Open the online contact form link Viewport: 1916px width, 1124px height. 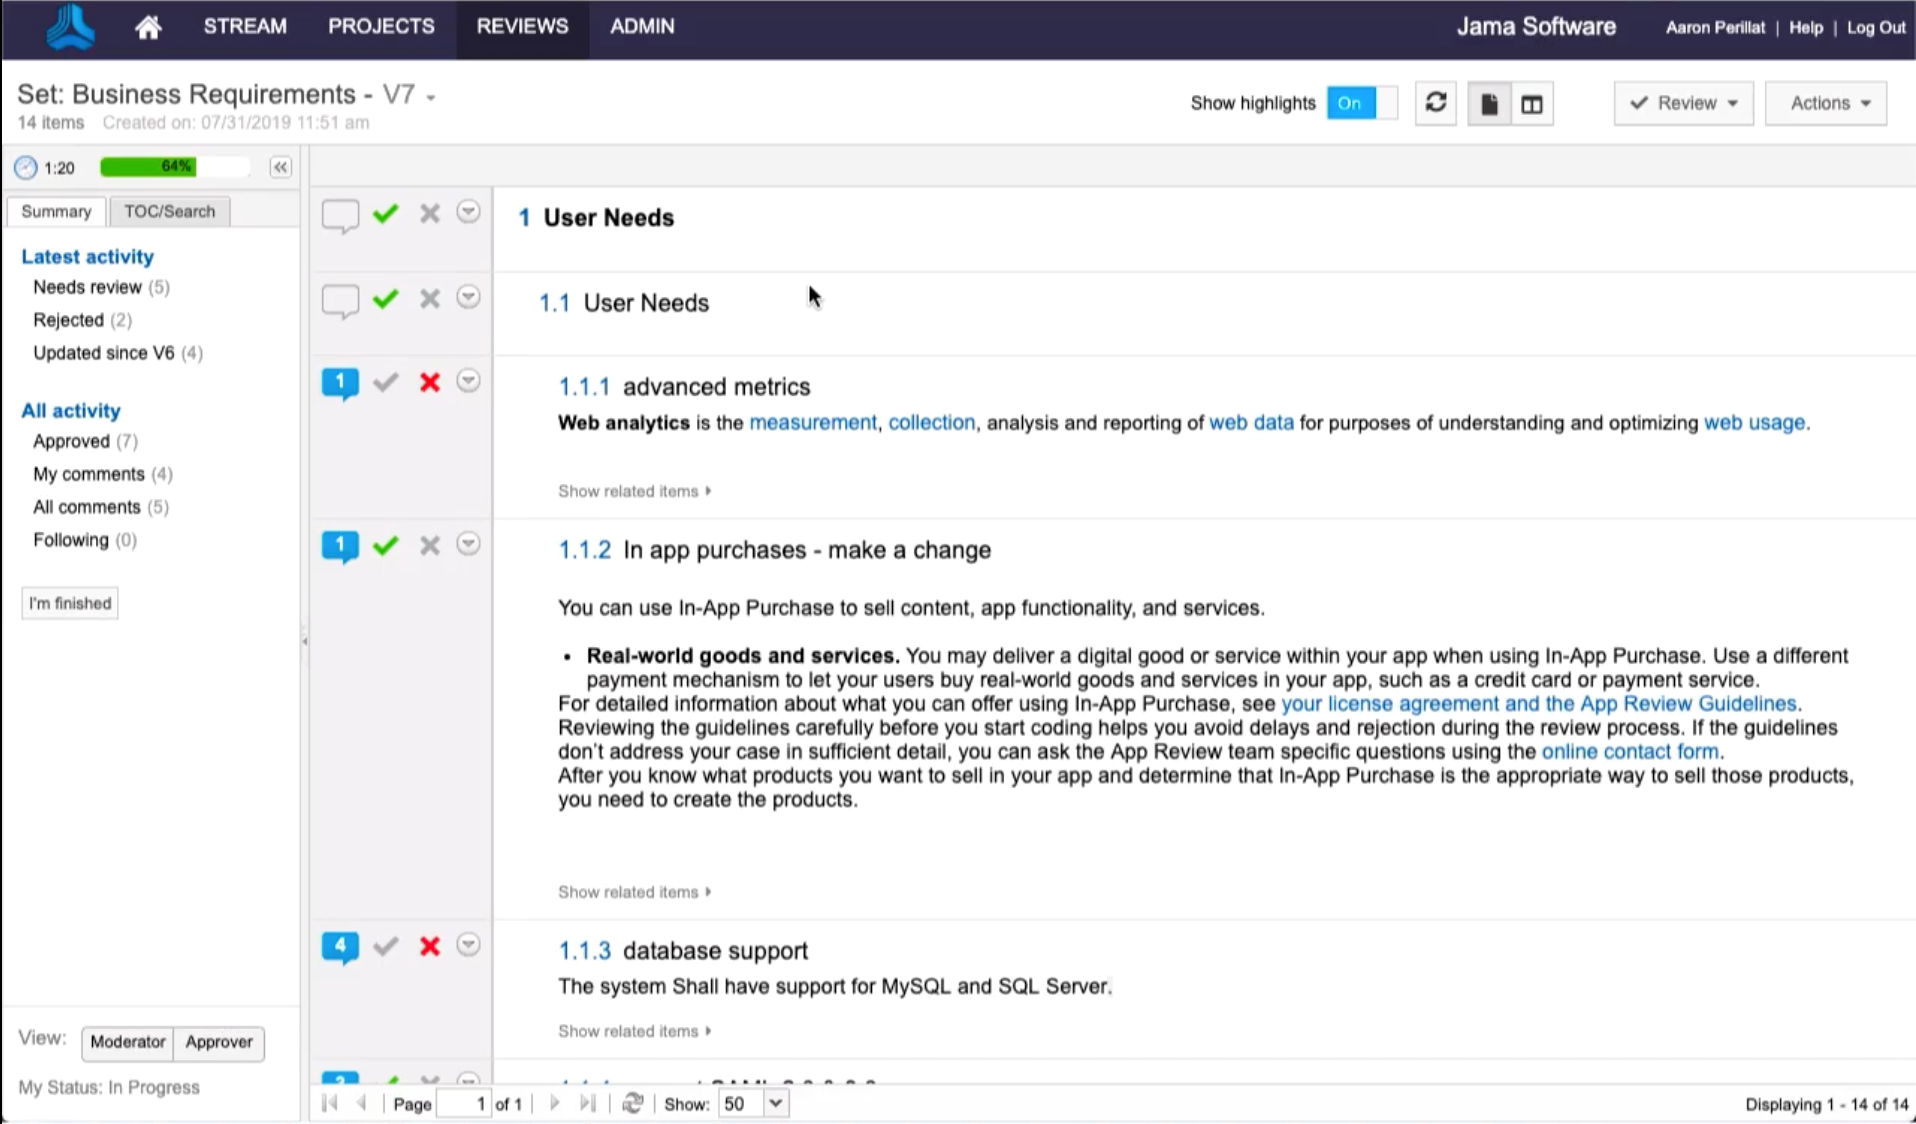pyautogui.click(x=1629, y=752)
